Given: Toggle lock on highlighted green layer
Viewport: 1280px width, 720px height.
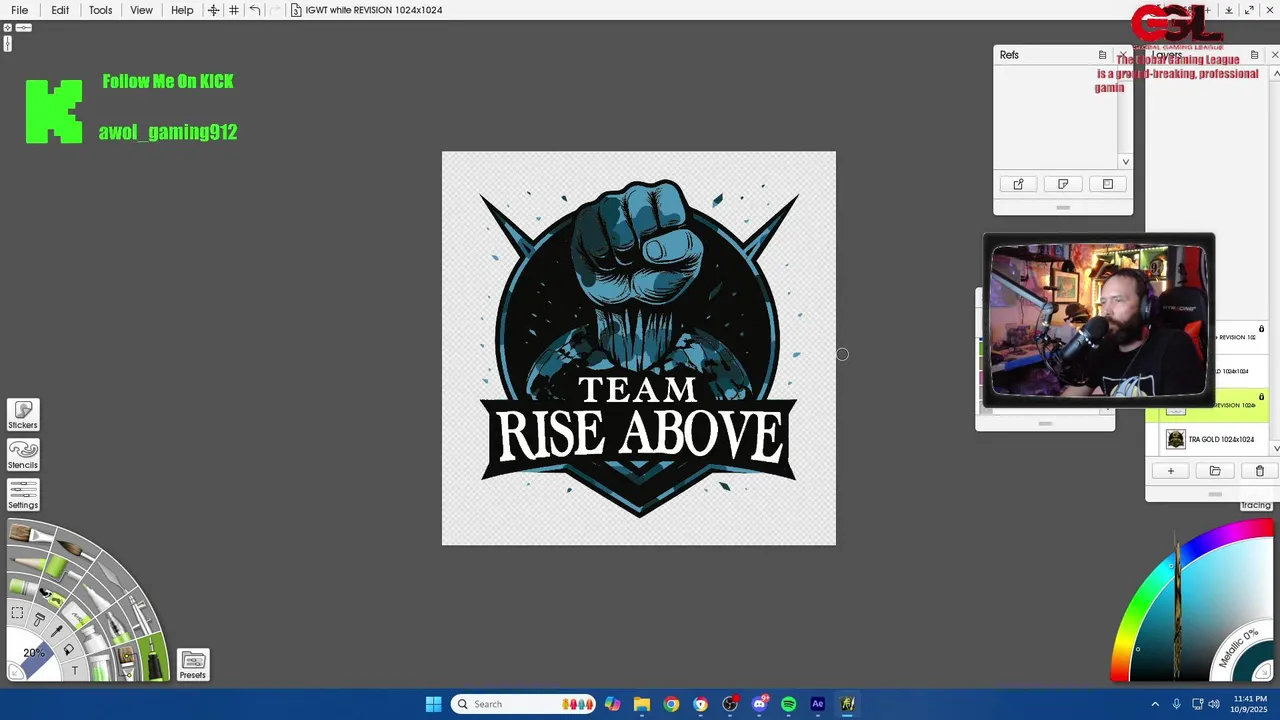Looking at the screenshot, I should 1261,397.
